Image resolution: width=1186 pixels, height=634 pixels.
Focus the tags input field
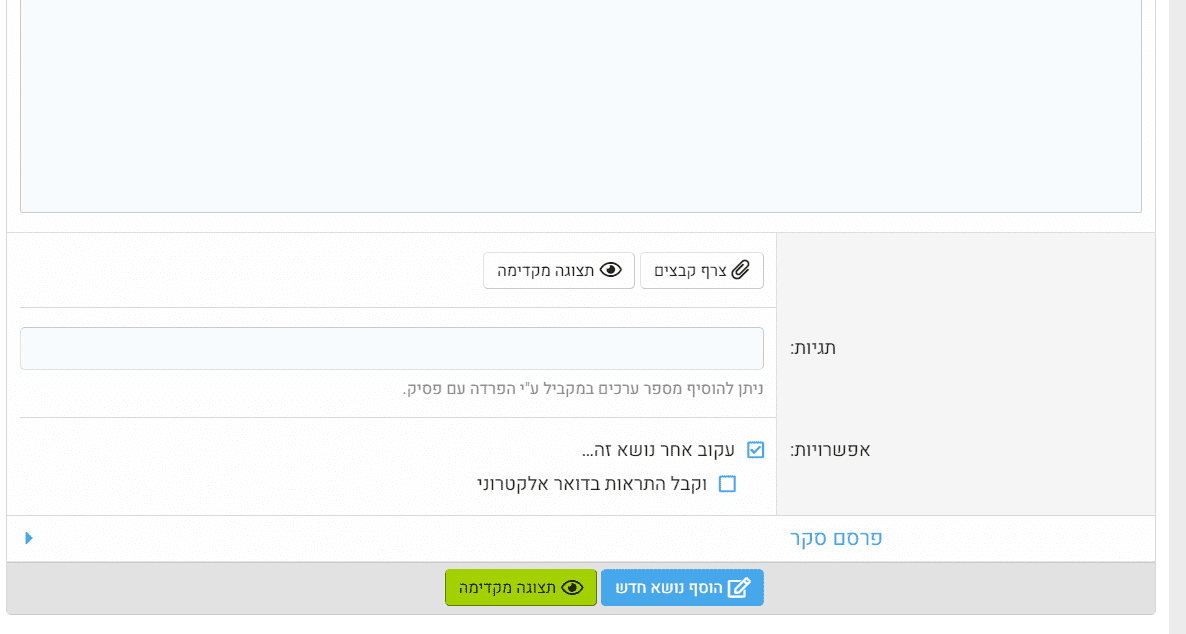pyautogui.click(x=392, y=348)
